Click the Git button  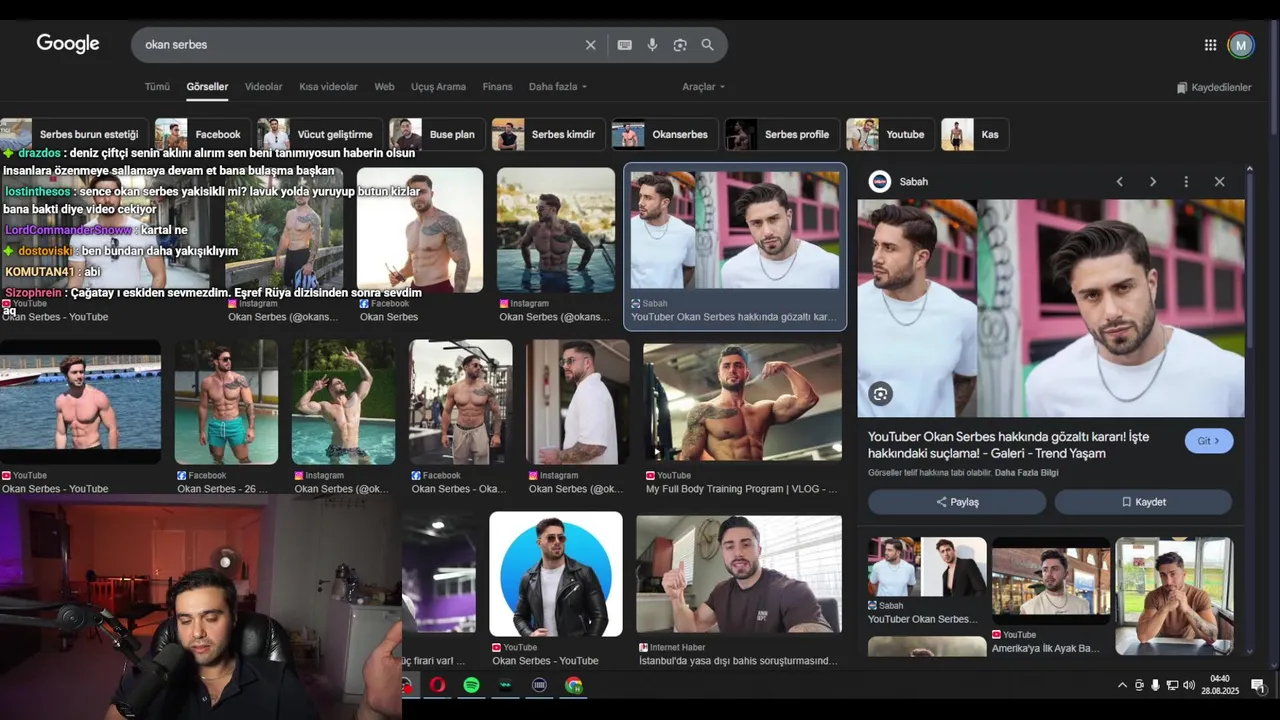click(1209, 441)
